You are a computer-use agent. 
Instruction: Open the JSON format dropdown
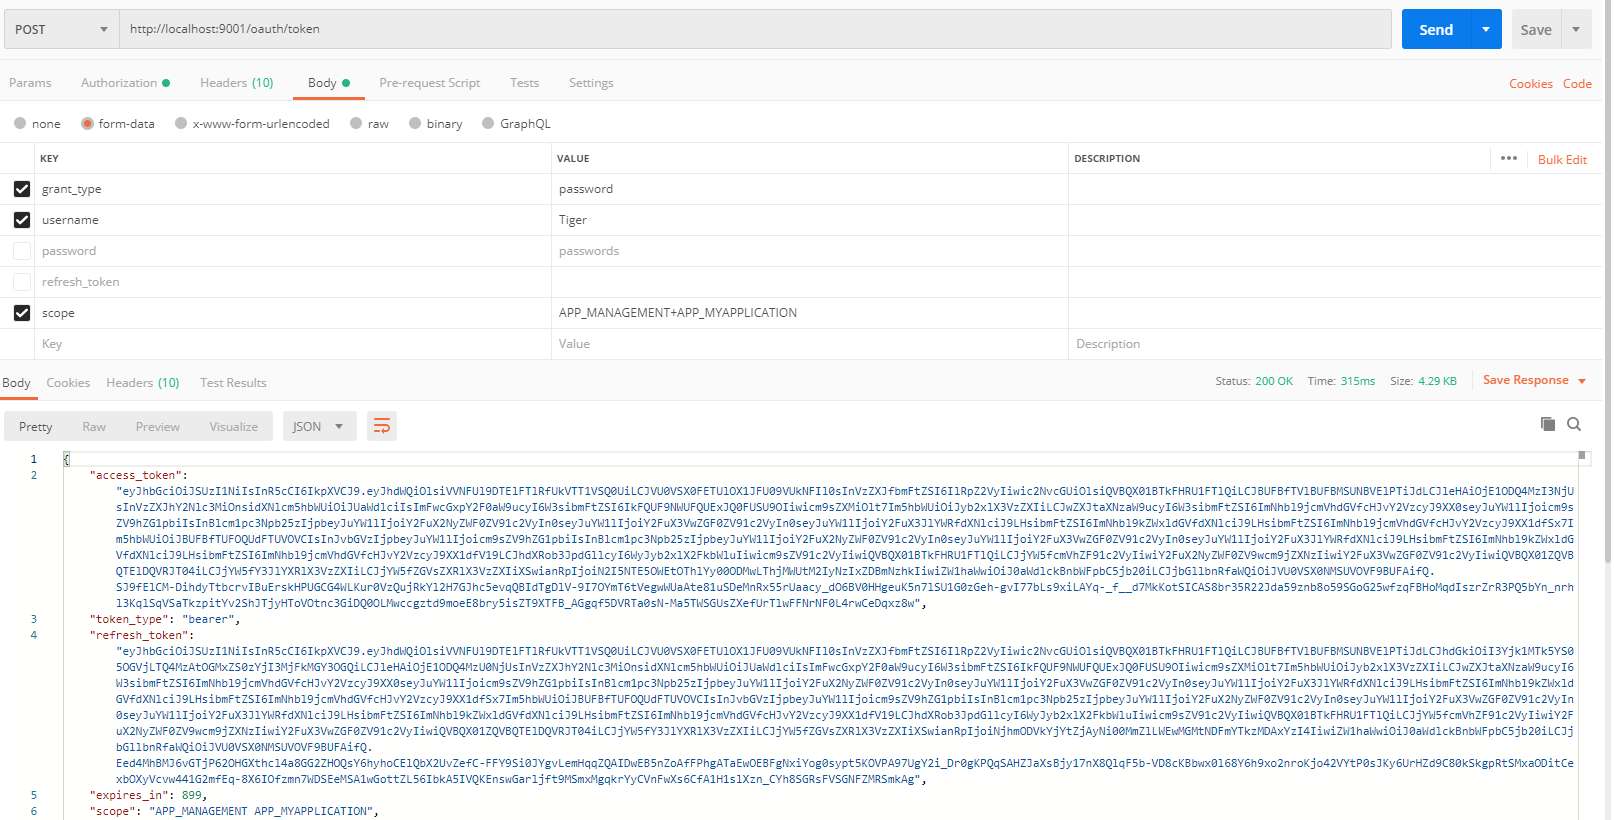[x=318, y=426]
